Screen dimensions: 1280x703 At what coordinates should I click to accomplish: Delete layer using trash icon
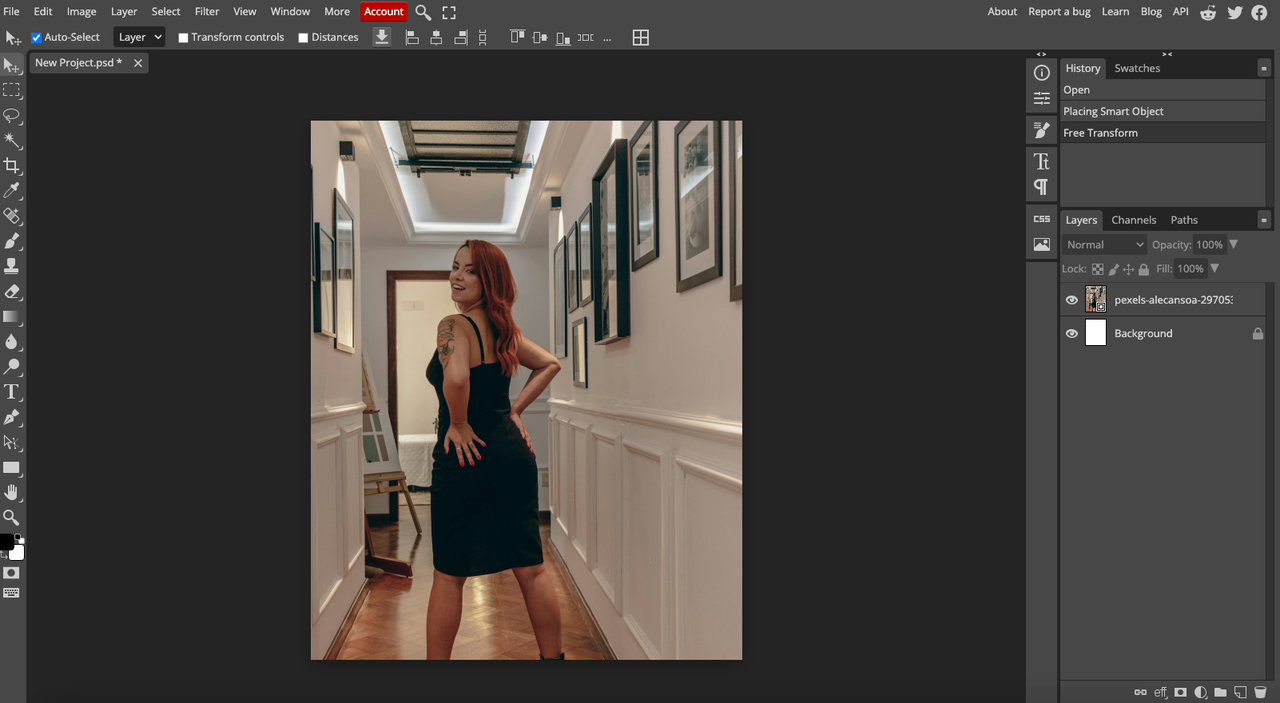tap(1260, 692)
